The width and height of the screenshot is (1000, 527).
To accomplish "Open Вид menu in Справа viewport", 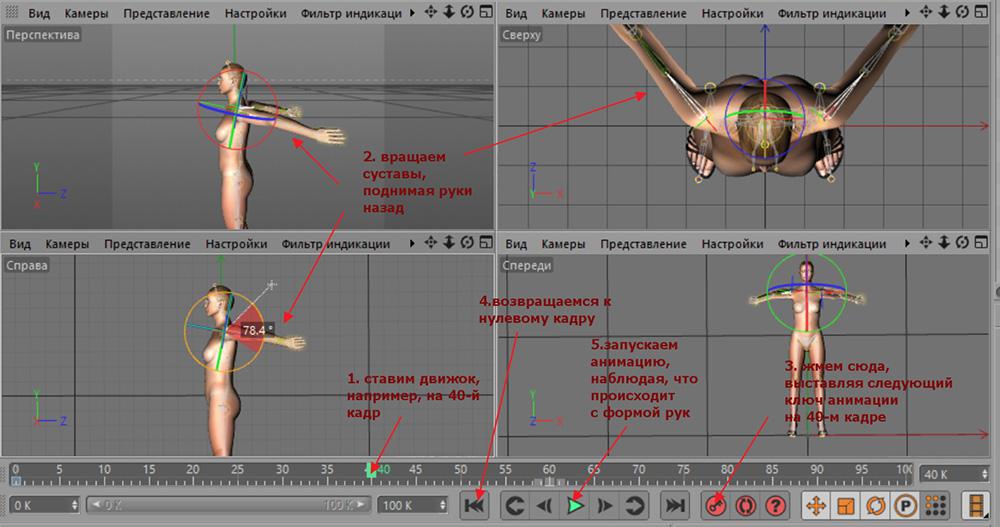I will click(x=20, y=244).
